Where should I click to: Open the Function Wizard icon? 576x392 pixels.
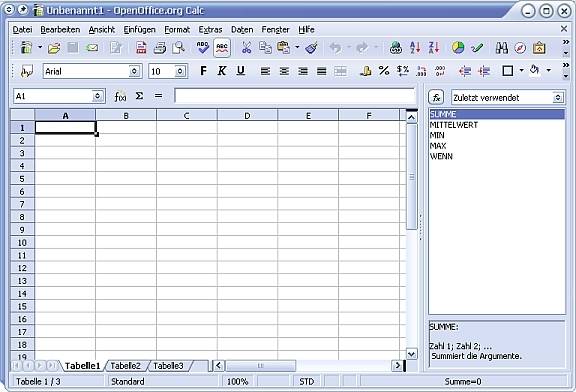tap(120, 96)
